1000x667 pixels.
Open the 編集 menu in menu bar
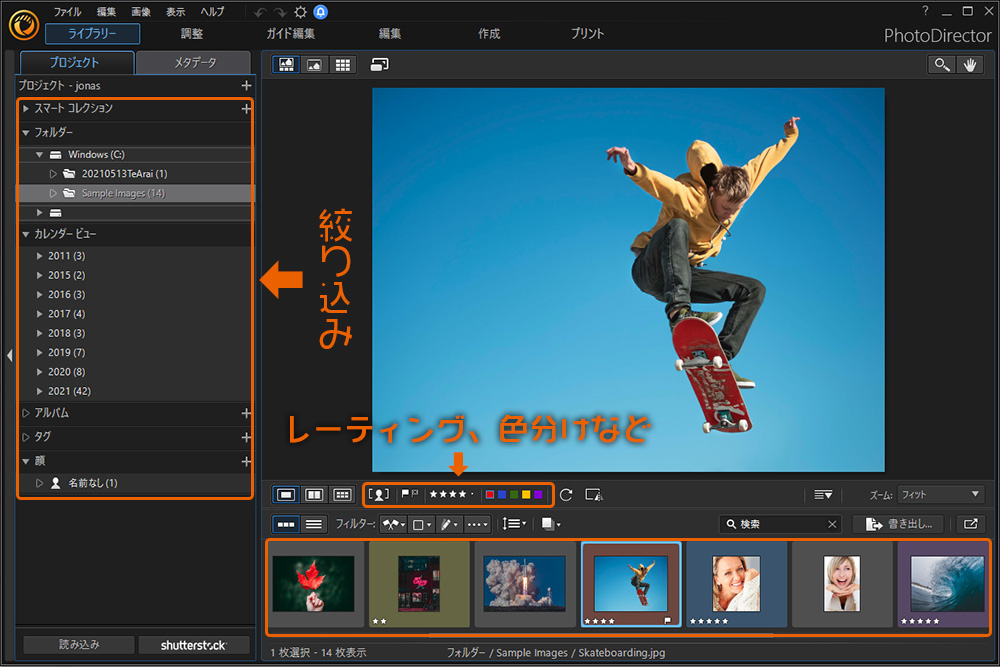[x=107, y=11]
